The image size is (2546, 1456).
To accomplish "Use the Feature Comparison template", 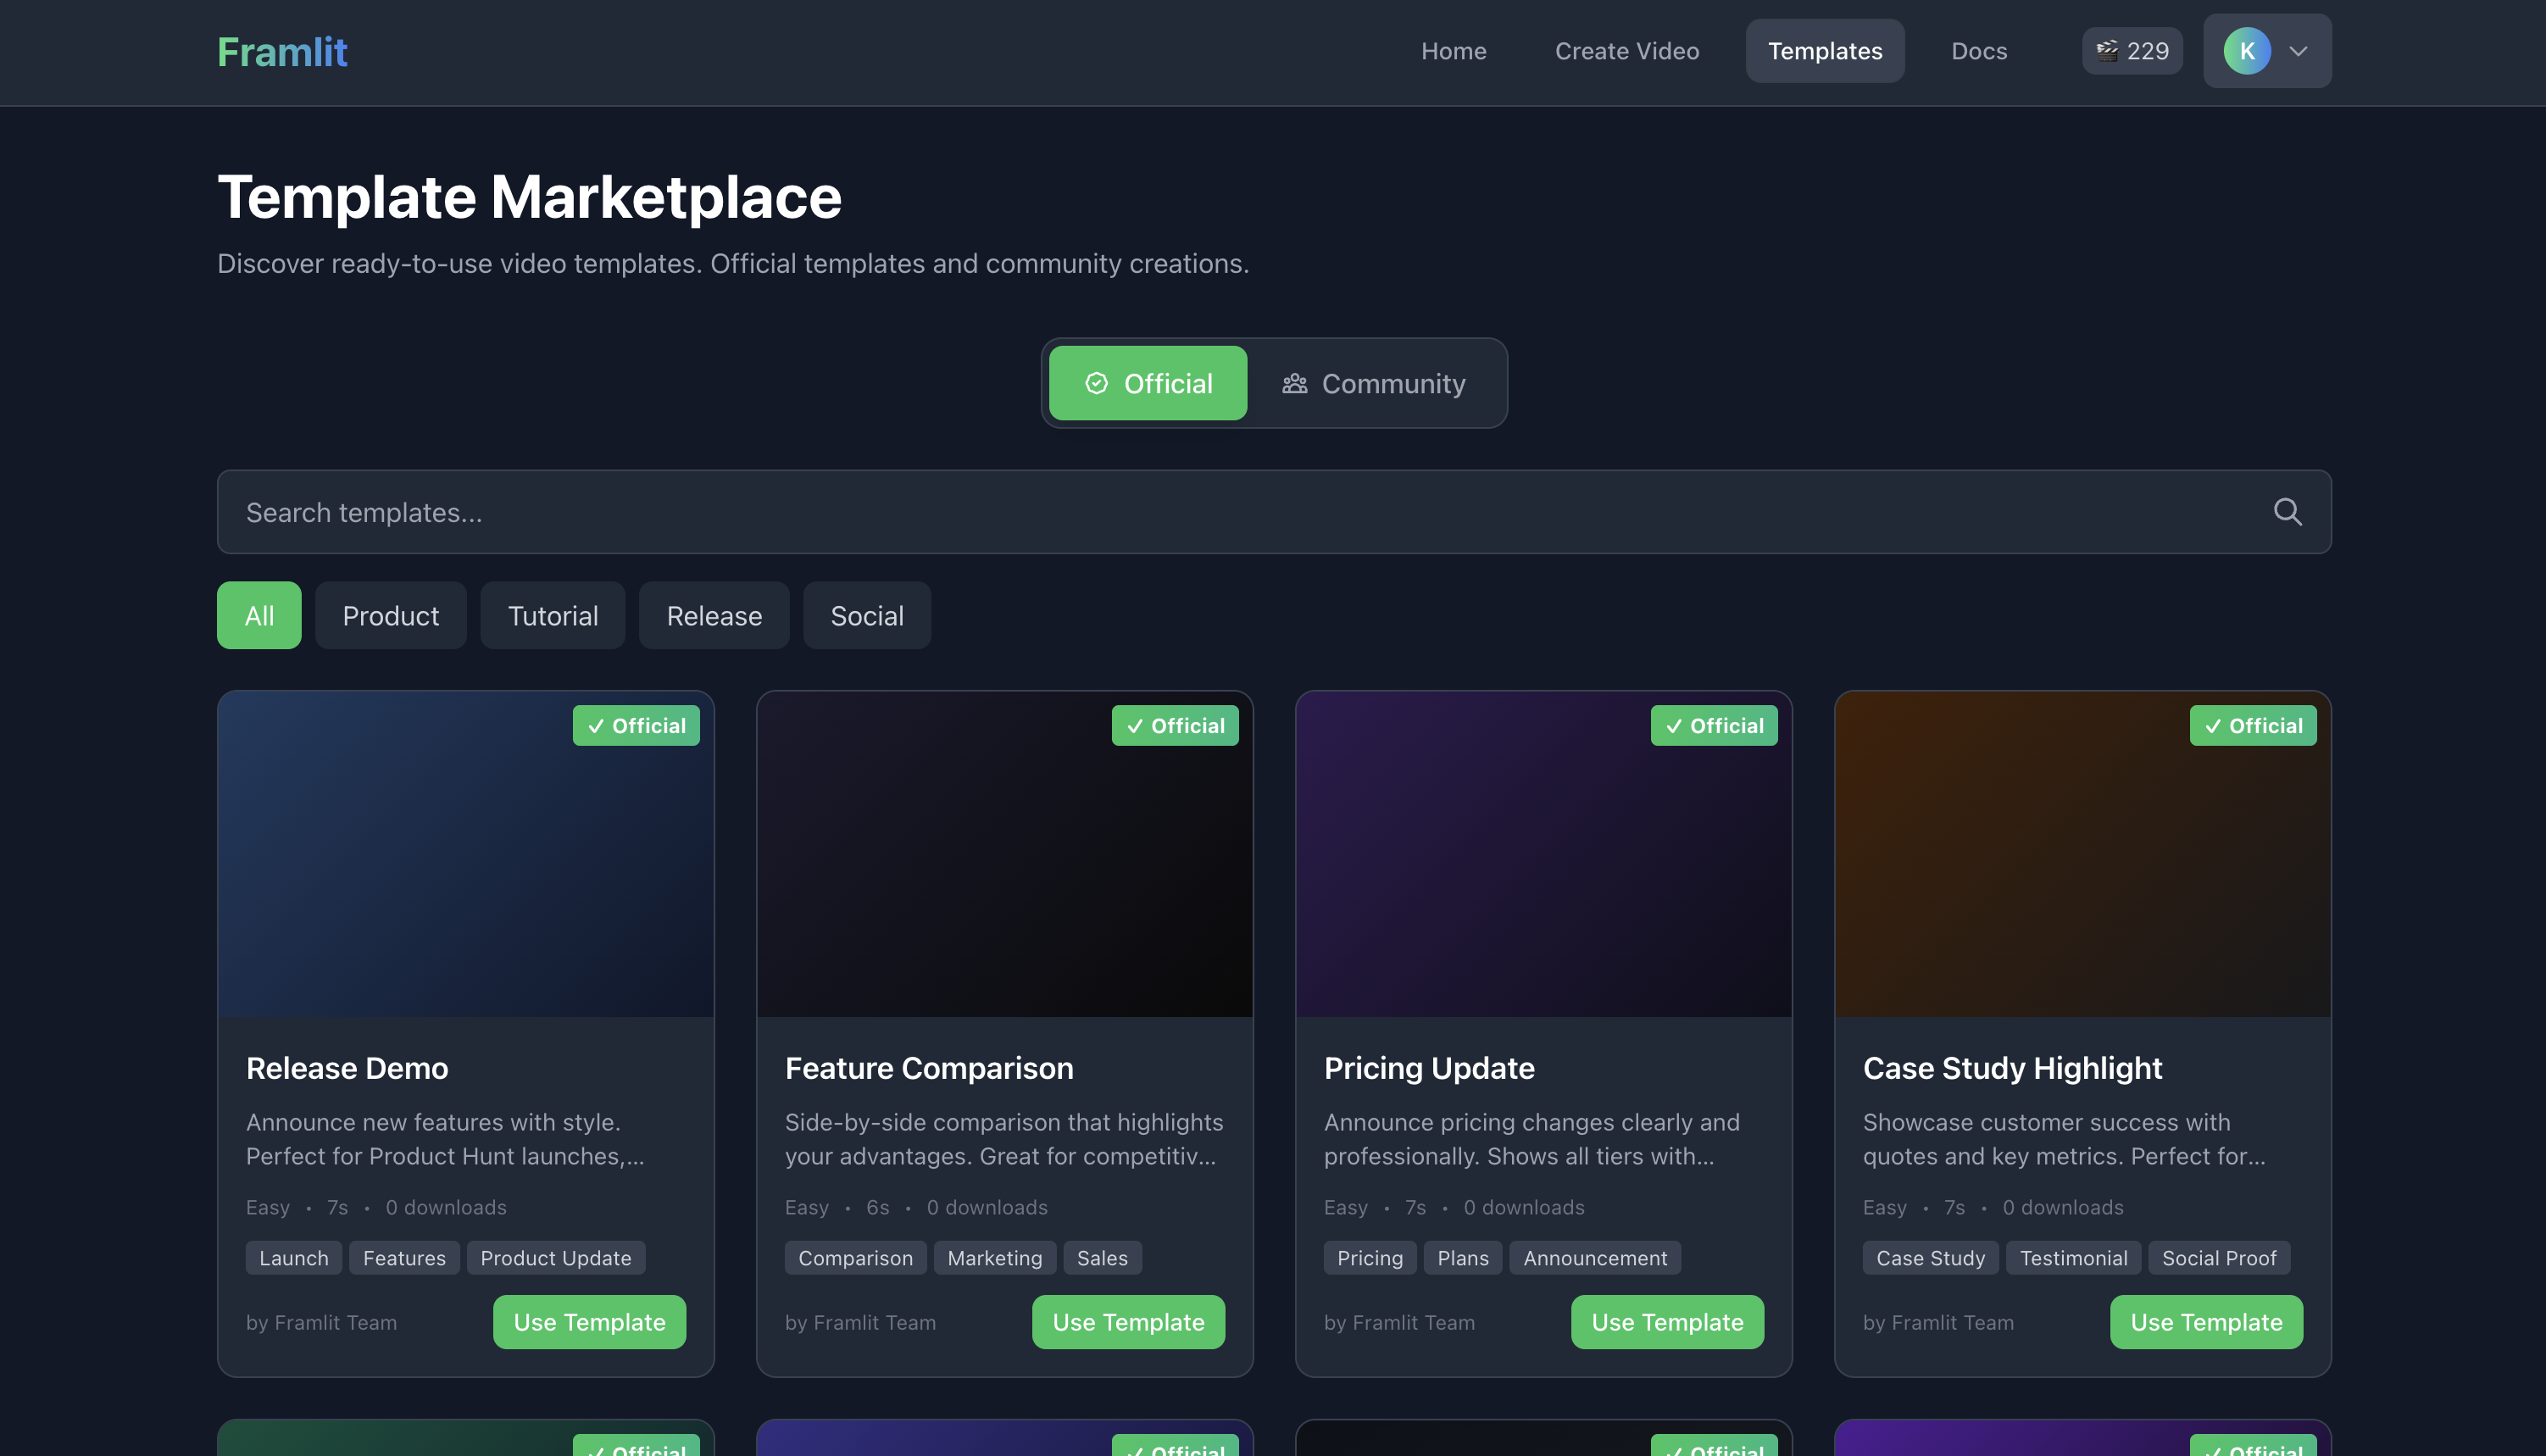I will click(x=1128, y=1322).
